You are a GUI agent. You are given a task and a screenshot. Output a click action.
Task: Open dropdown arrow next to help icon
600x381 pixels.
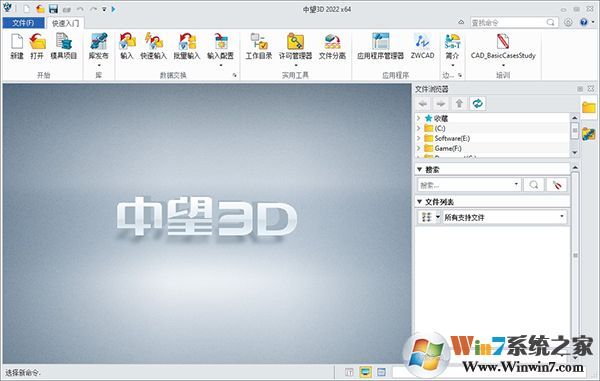tap(593, 23)
